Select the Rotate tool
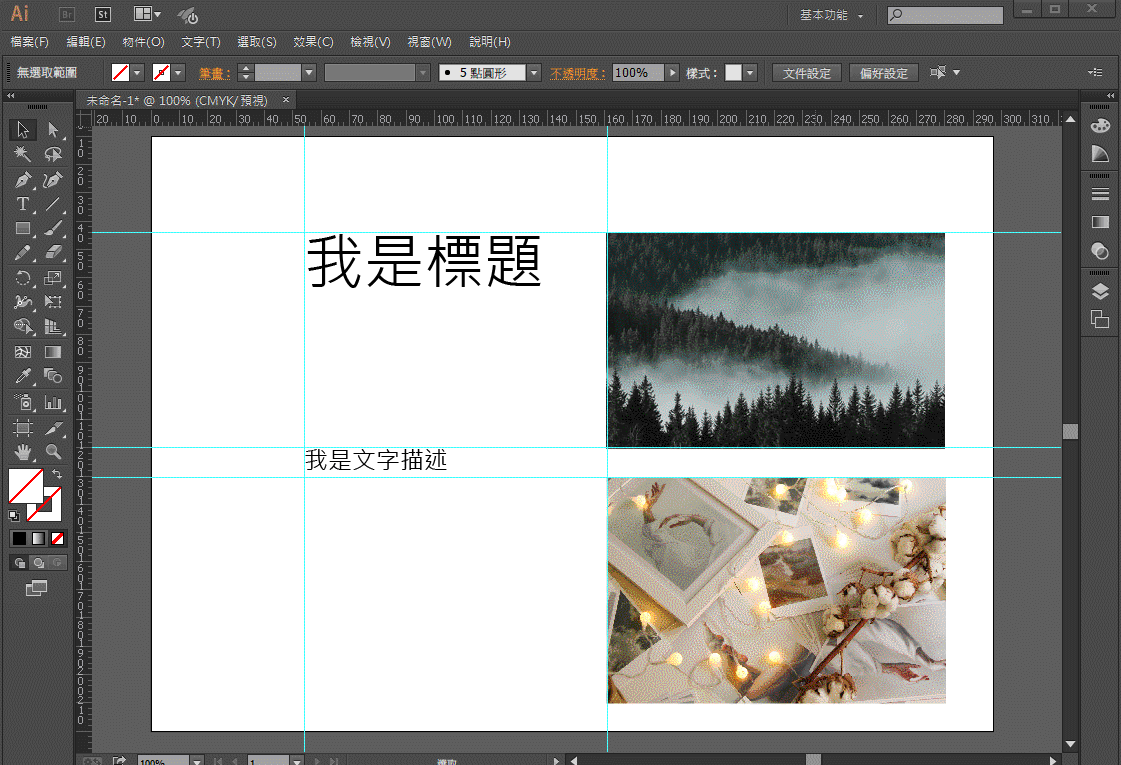This screenshot has width=1121, height=765. (23, 277)
